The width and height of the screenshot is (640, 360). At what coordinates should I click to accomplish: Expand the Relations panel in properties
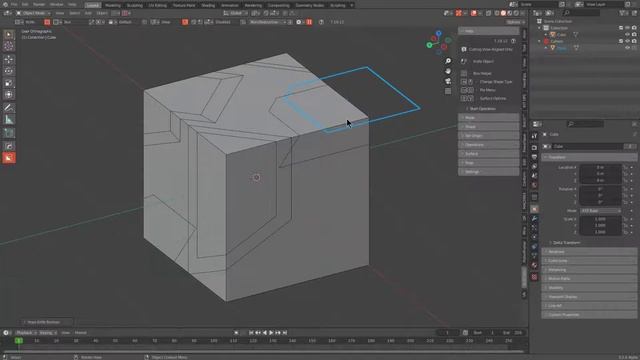pos(589,252)
